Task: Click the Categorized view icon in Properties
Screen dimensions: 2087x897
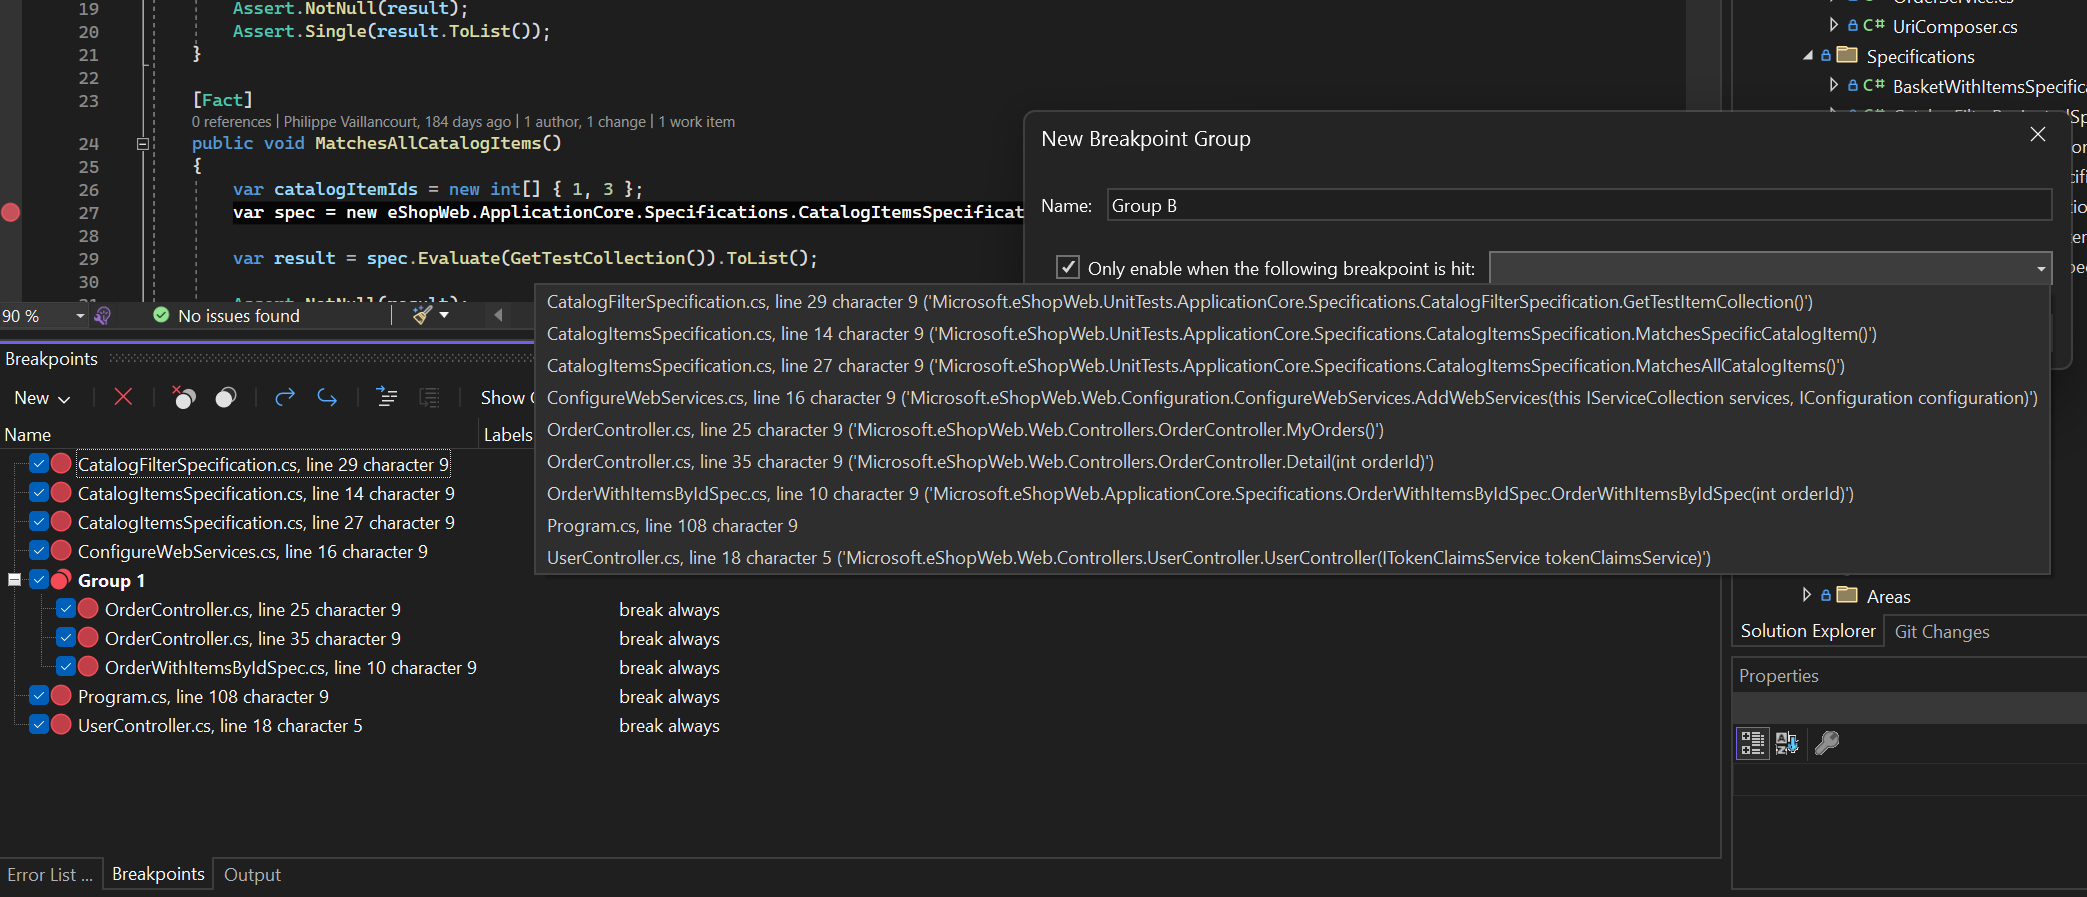Action: [1752, 743]
